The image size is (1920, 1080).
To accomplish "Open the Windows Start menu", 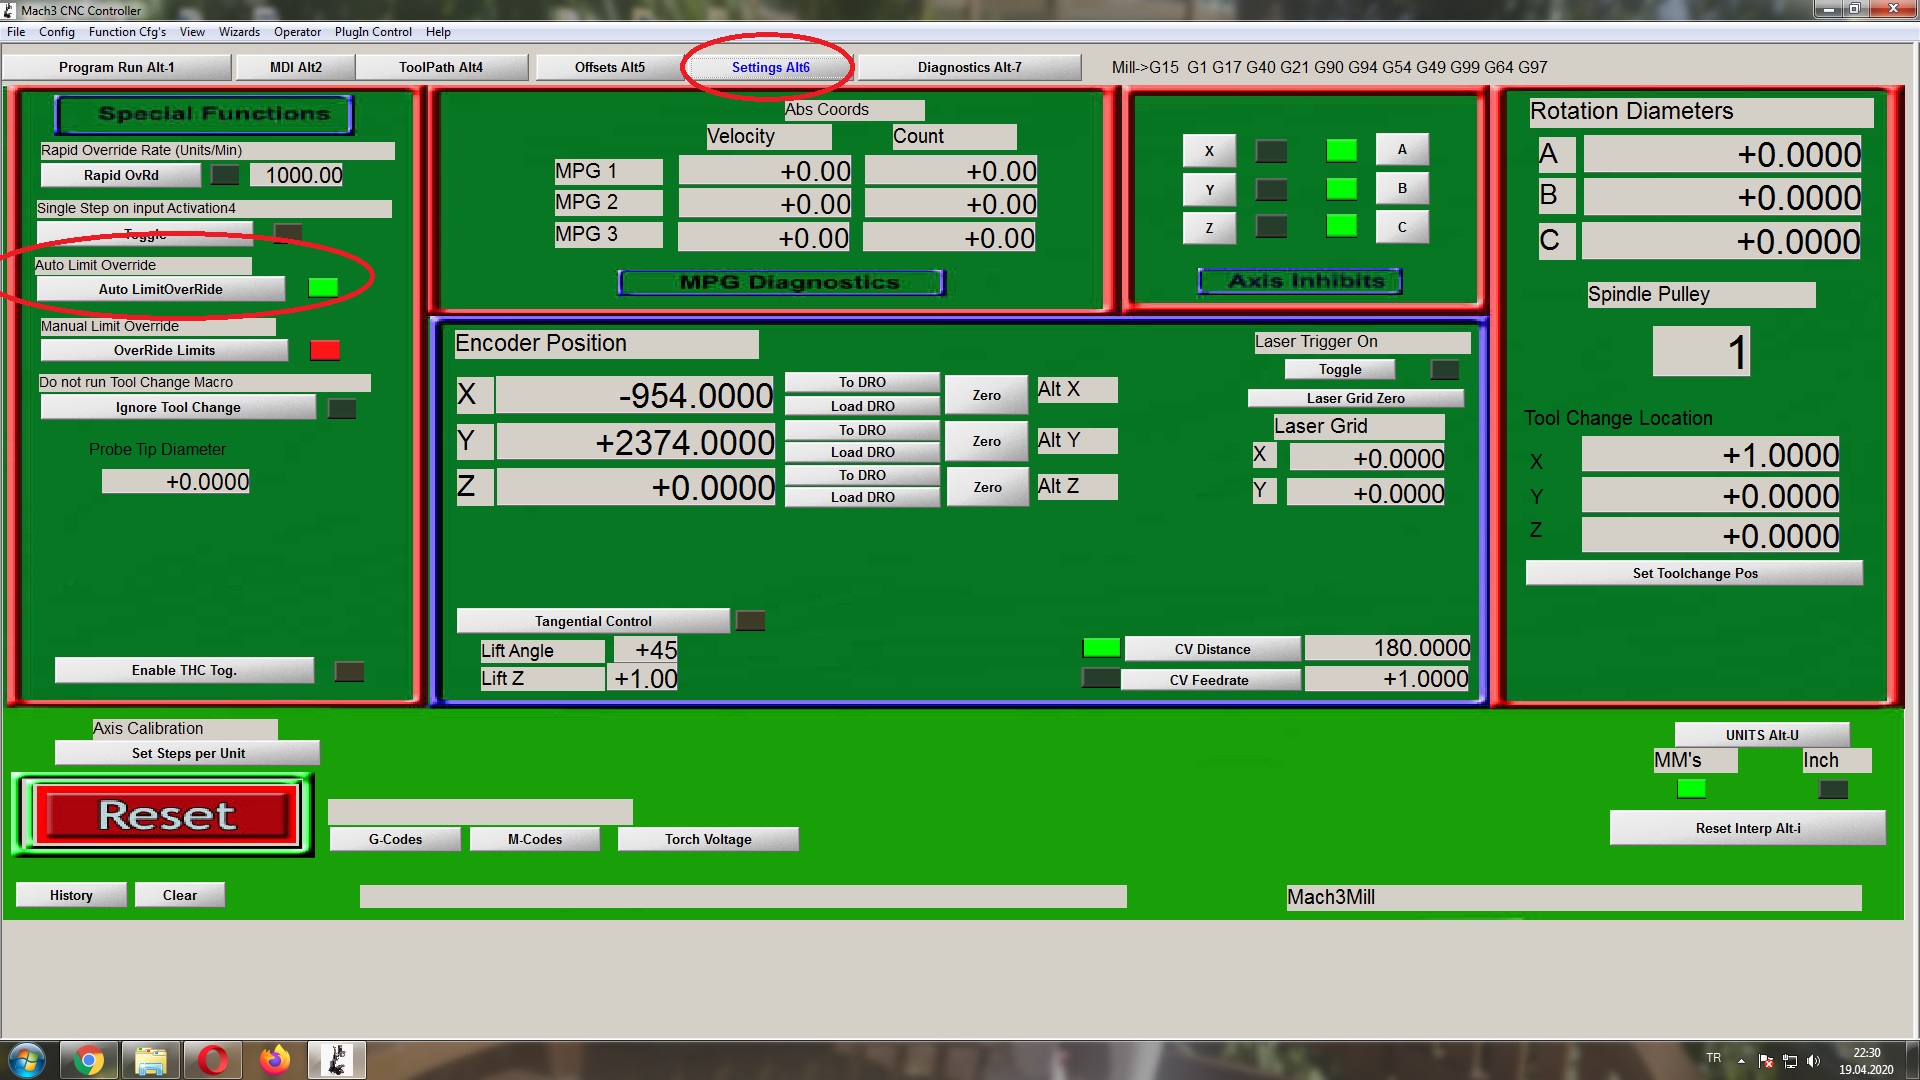I will 27,1060.
